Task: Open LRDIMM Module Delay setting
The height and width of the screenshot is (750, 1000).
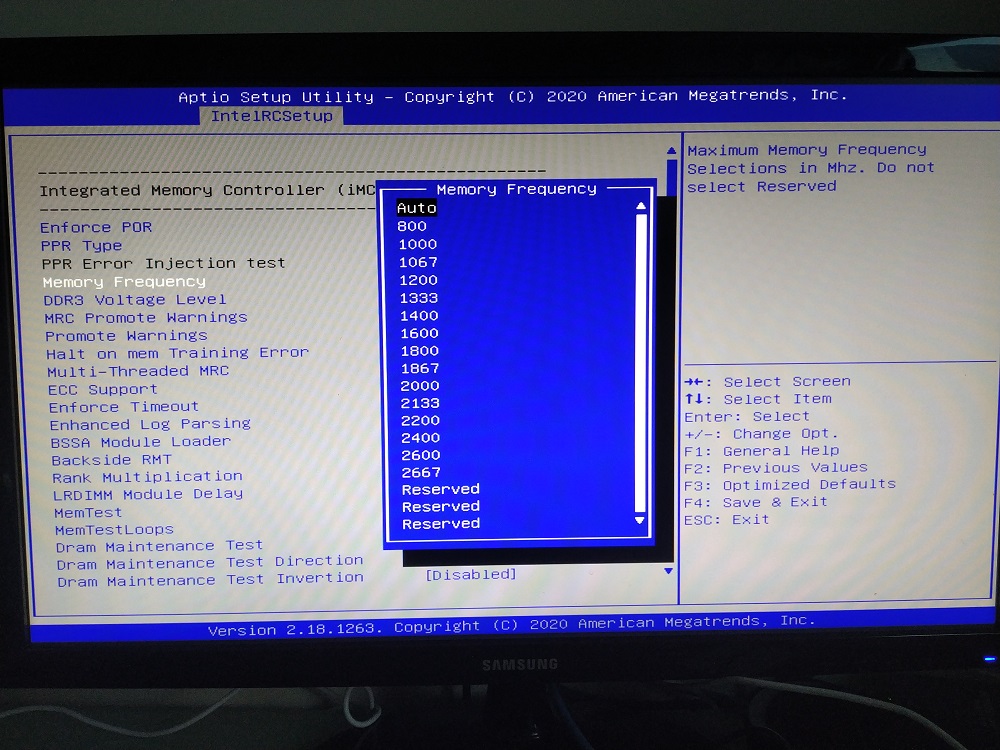Action: tap(148, 494)
